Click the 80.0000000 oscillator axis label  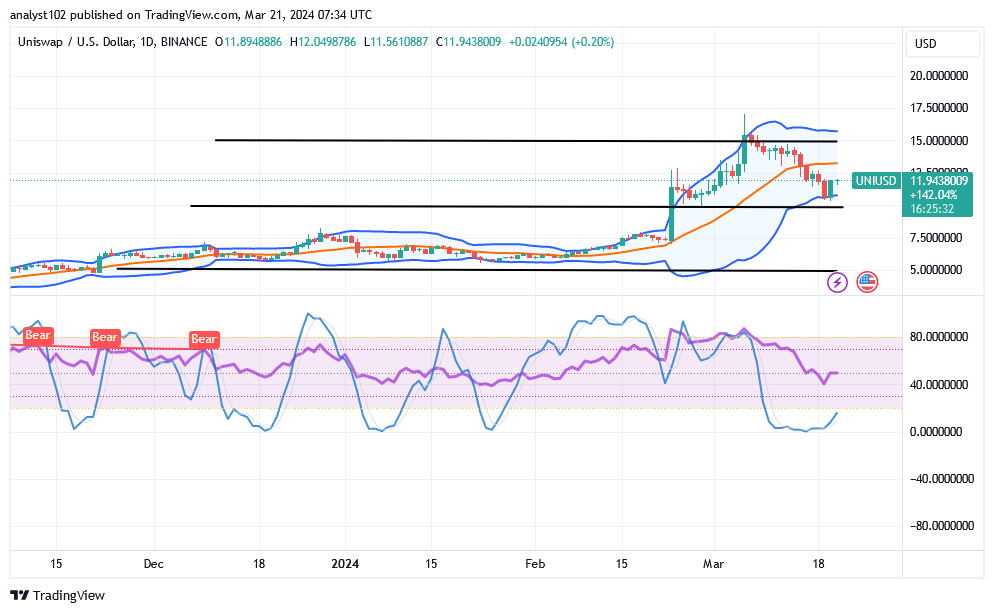pos(939,337)
